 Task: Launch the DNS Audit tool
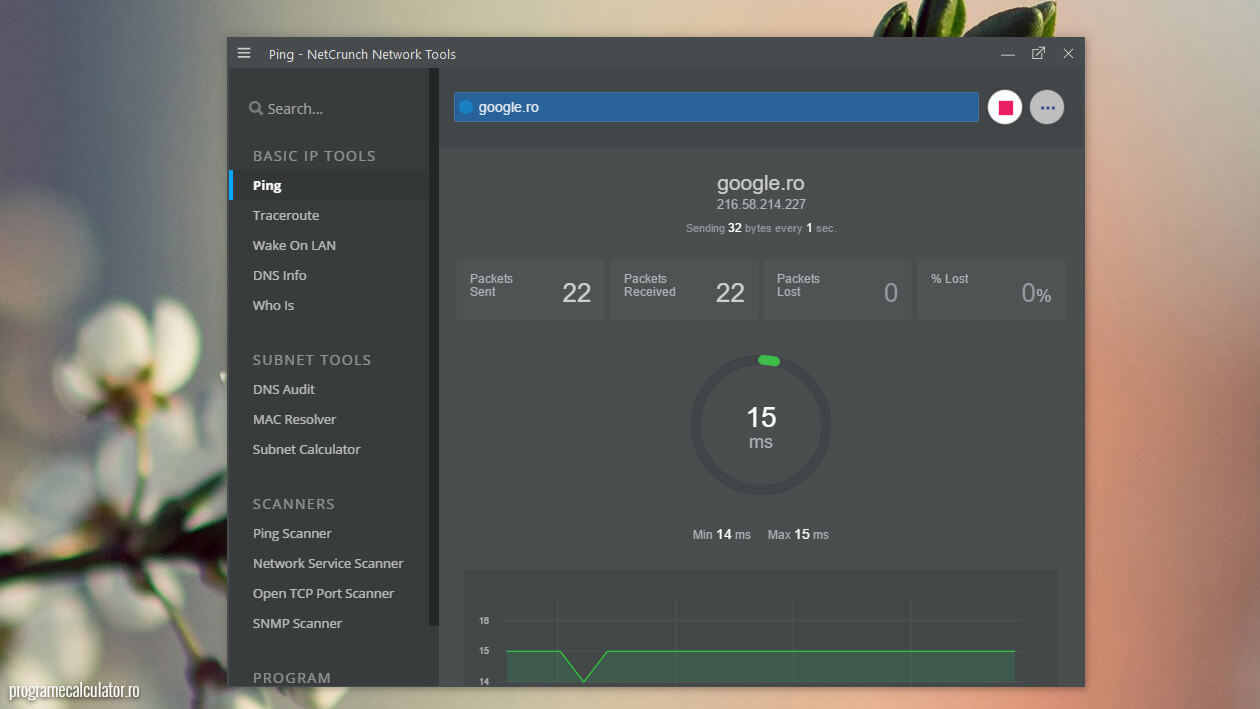(284, 389)
